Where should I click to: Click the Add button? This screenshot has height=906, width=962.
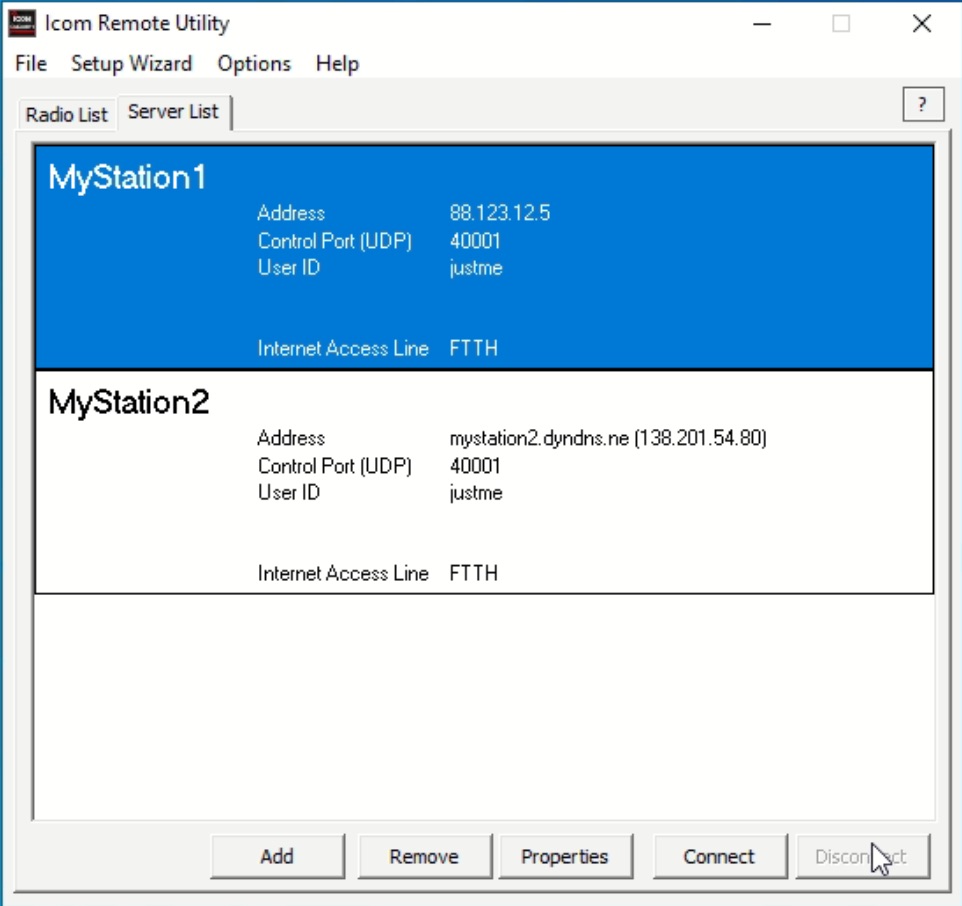pos(277,856)
